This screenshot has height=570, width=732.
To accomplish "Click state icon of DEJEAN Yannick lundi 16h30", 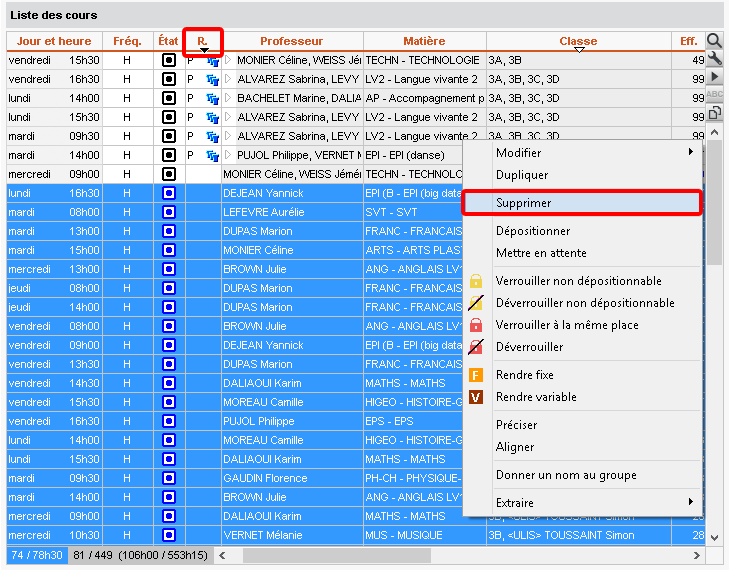I will click(169, 193).
